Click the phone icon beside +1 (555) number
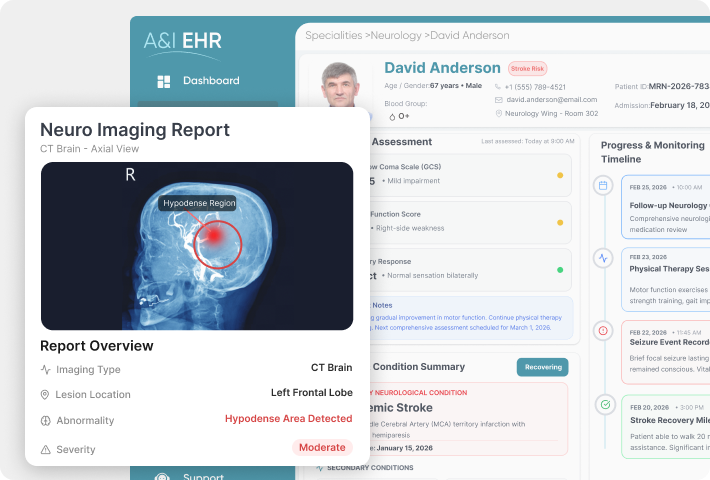 point(498,86)
